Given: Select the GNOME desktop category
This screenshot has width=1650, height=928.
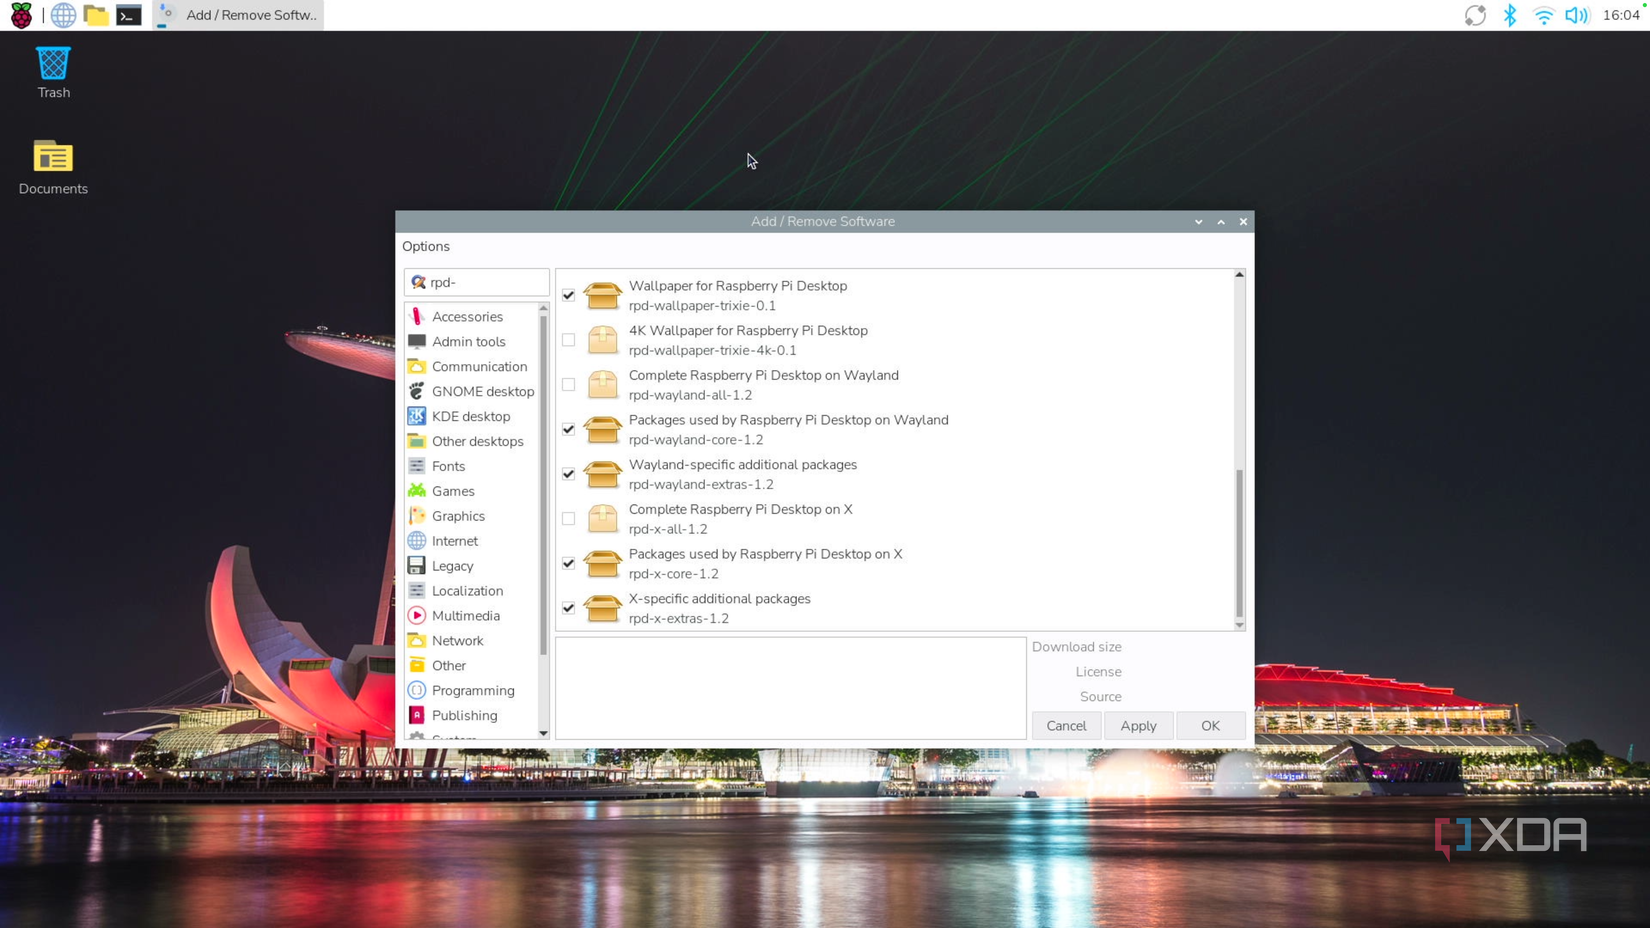Looking at the screenshot, I should tap(483, 391).
